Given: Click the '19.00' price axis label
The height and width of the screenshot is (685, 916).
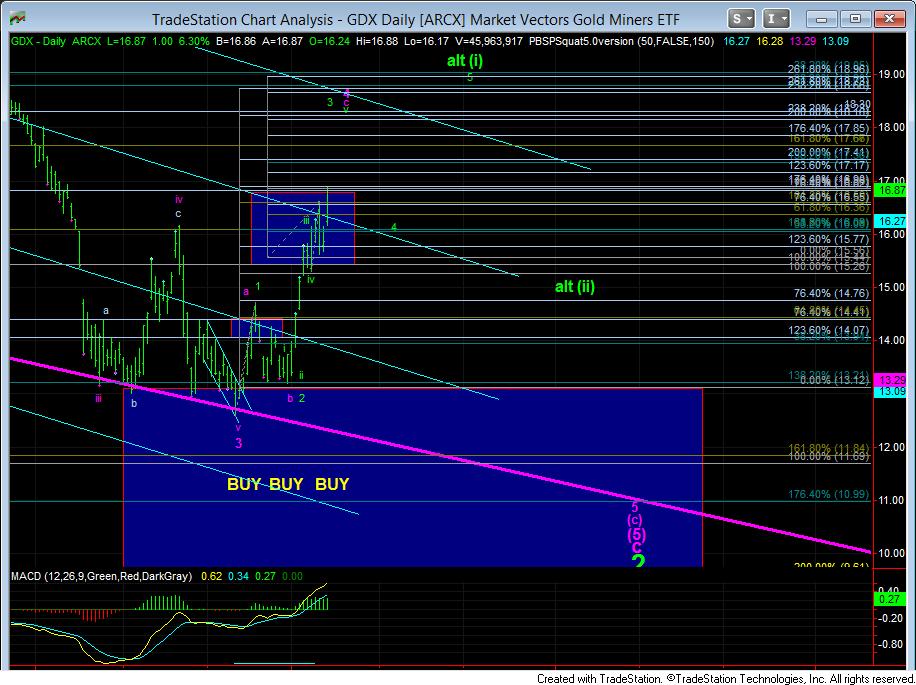Looking at the screenshot, I should pos(890,74).
